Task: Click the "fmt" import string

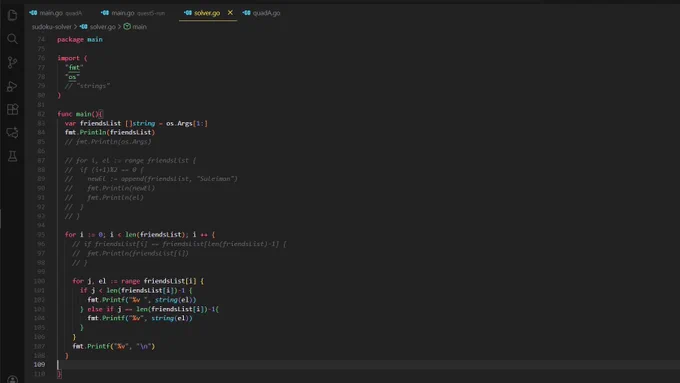Action: click(74, 68)
